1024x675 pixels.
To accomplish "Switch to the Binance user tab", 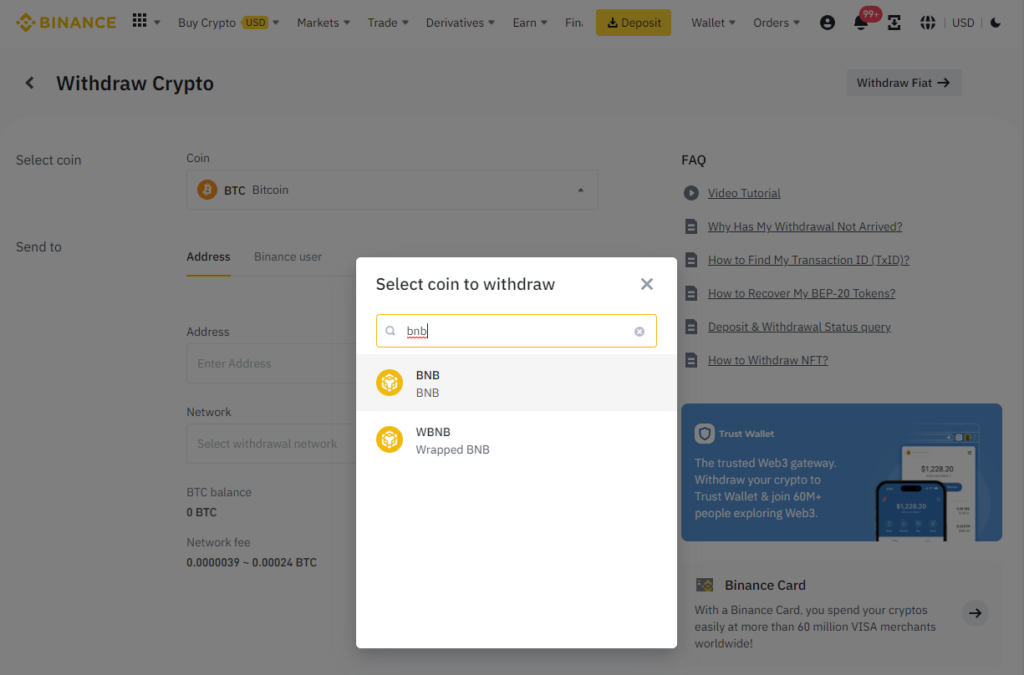I will 288,257.
